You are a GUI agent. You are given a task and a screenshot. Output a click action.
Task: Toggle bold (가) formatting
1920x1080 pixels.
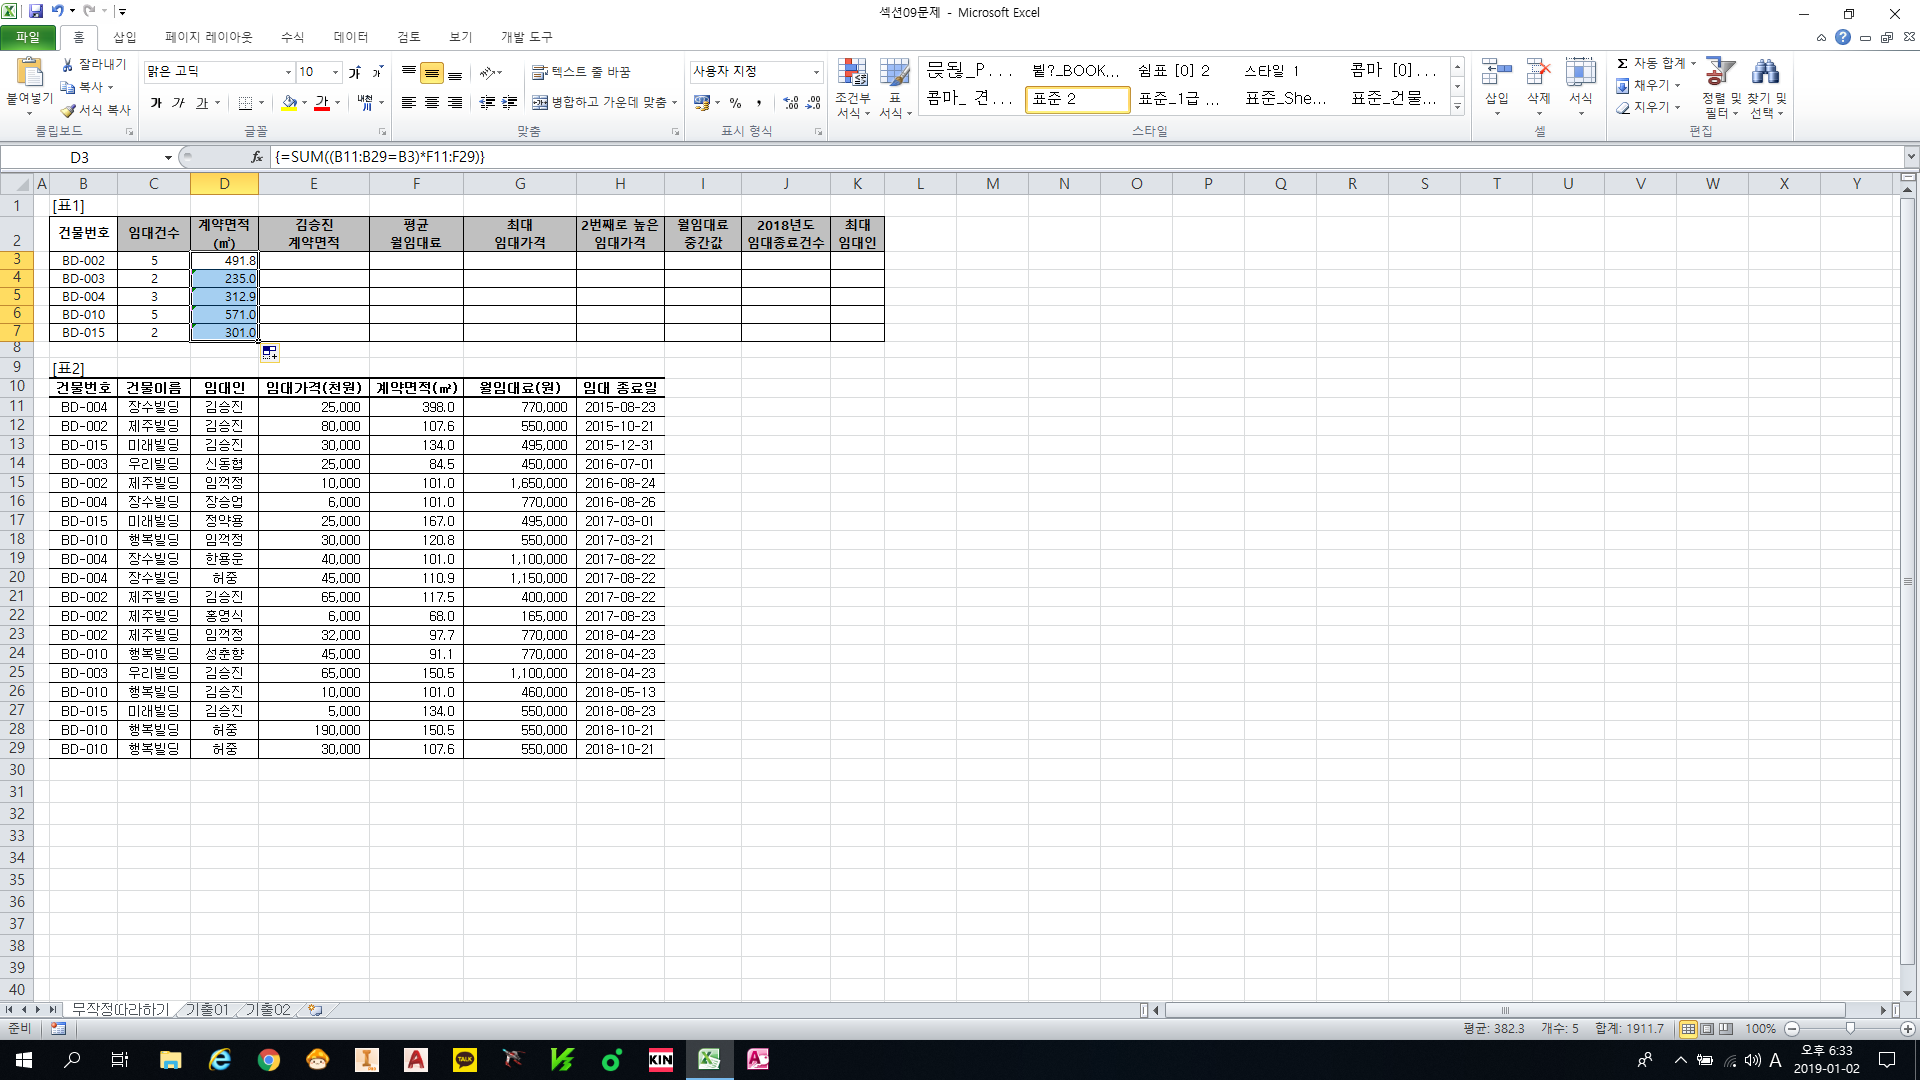156,103
